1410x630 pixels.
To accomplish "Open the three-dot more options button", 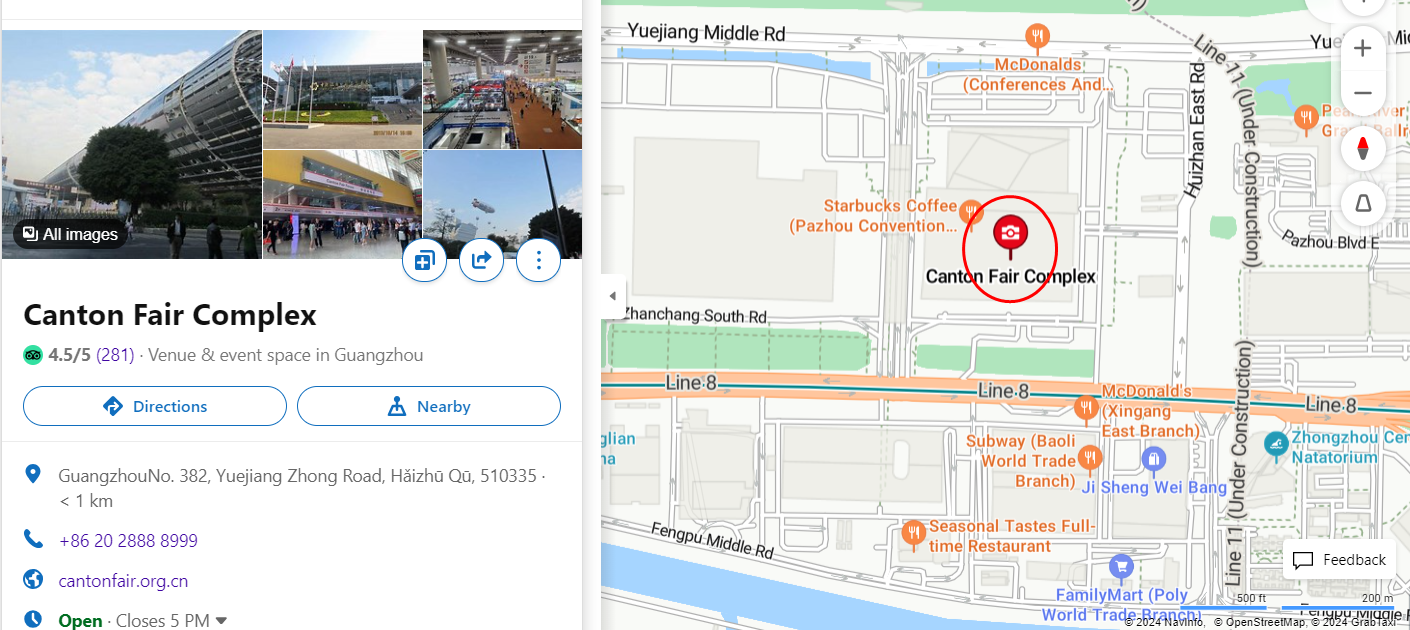I will [x=539, y=261].
